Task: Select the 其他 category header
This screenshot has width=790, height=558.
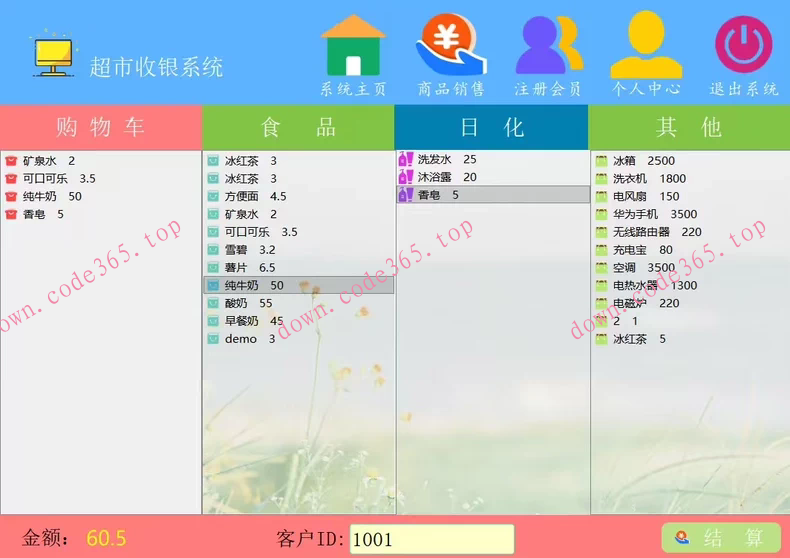Action: (x=689, y=127)
